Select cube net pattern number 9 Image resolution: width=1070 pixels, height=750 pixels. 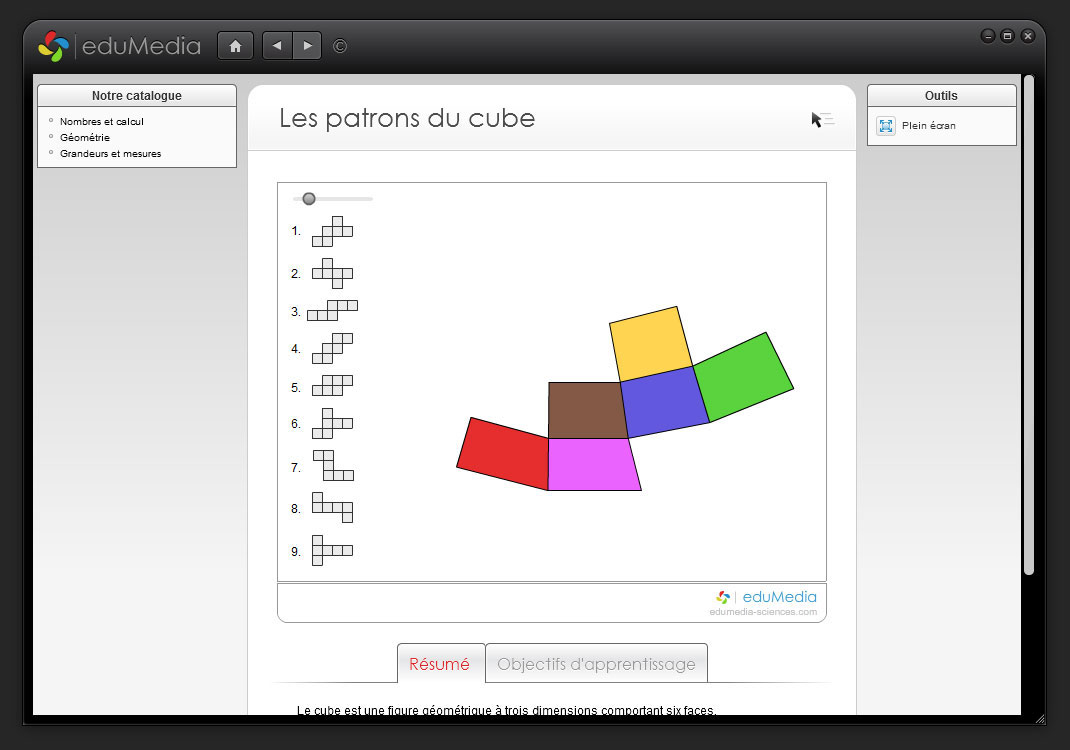click(x=332, y=550)
